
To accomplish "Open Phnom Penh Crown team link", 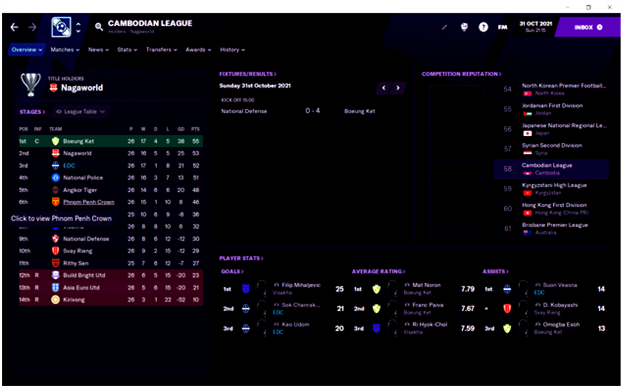I will tap(89, 202).
